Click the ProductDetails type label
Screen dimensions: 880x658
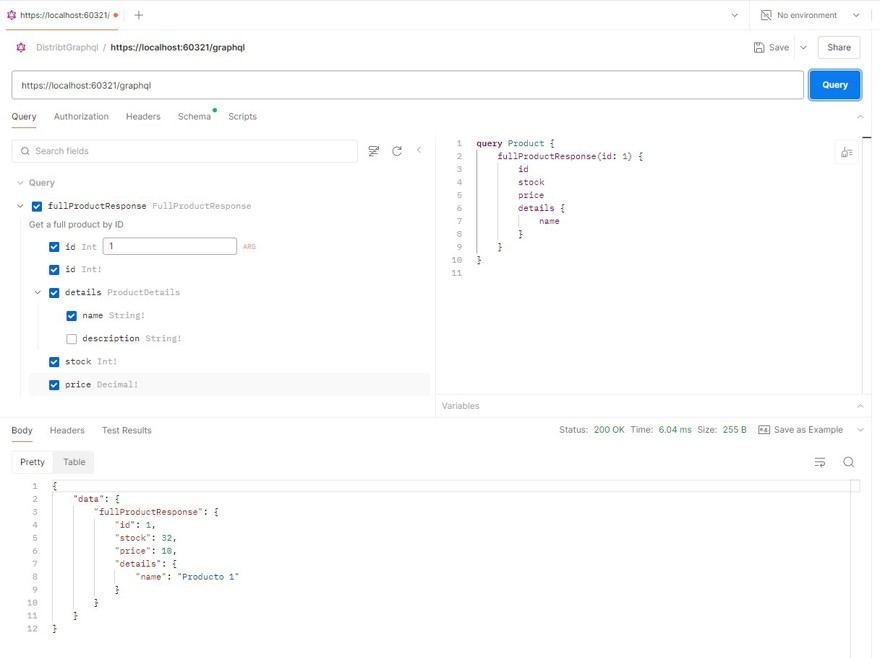[144, 293]
